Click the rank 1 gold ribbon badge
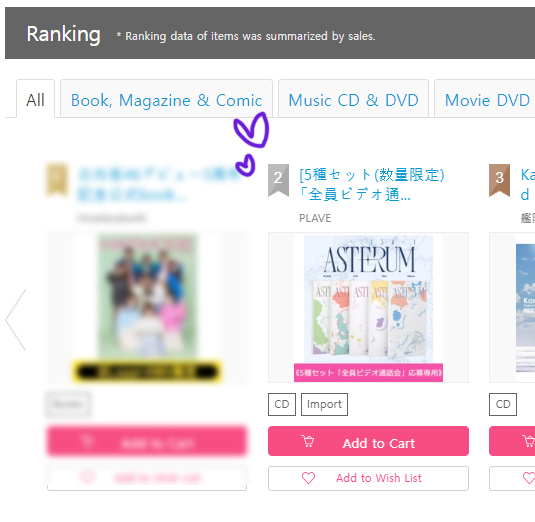 57,180
